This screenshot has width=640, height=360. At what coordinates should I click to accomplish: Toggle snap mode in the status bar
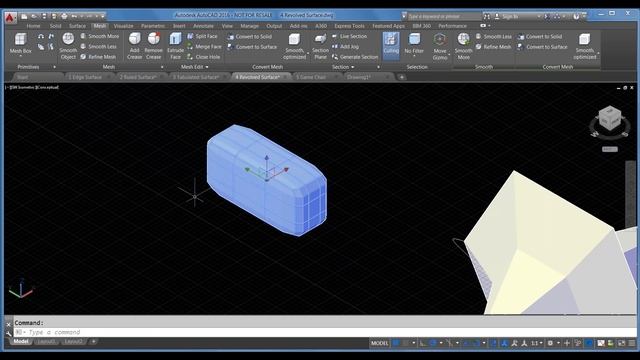point(405,343)
